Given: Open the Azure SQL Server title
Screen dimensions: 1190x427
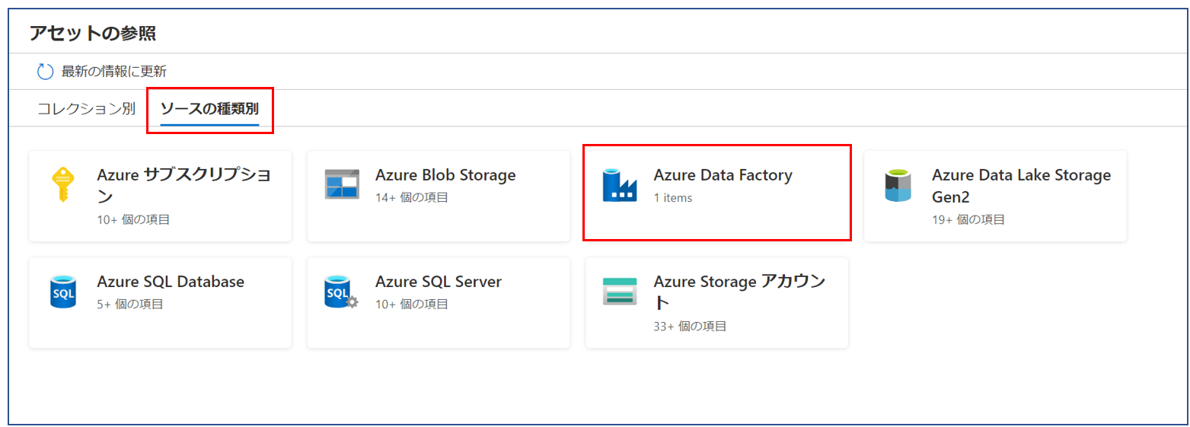Looking at the screenshot, I should (x=438, y=282).
